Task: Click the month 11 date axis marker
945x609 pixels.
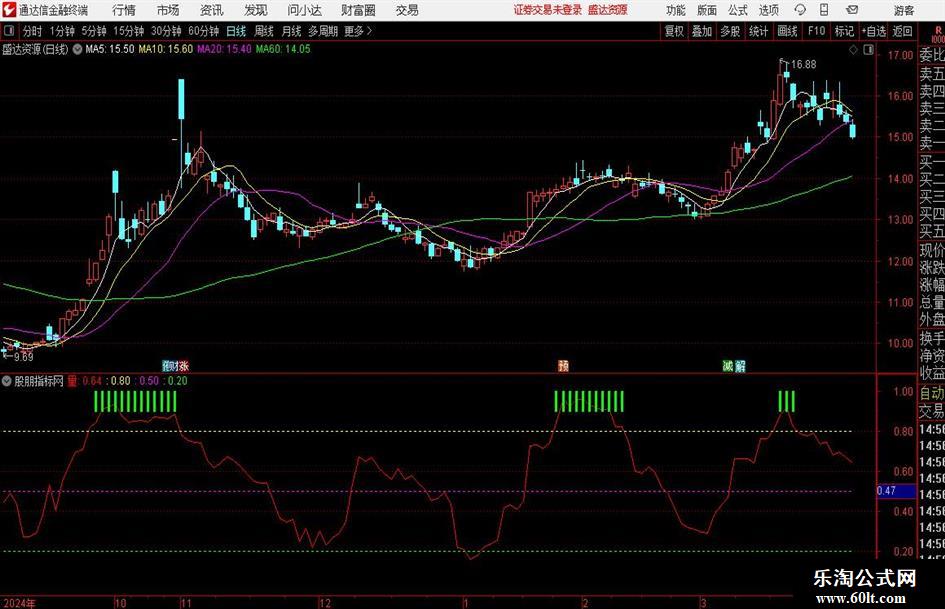Action: [x=186, y=603]
